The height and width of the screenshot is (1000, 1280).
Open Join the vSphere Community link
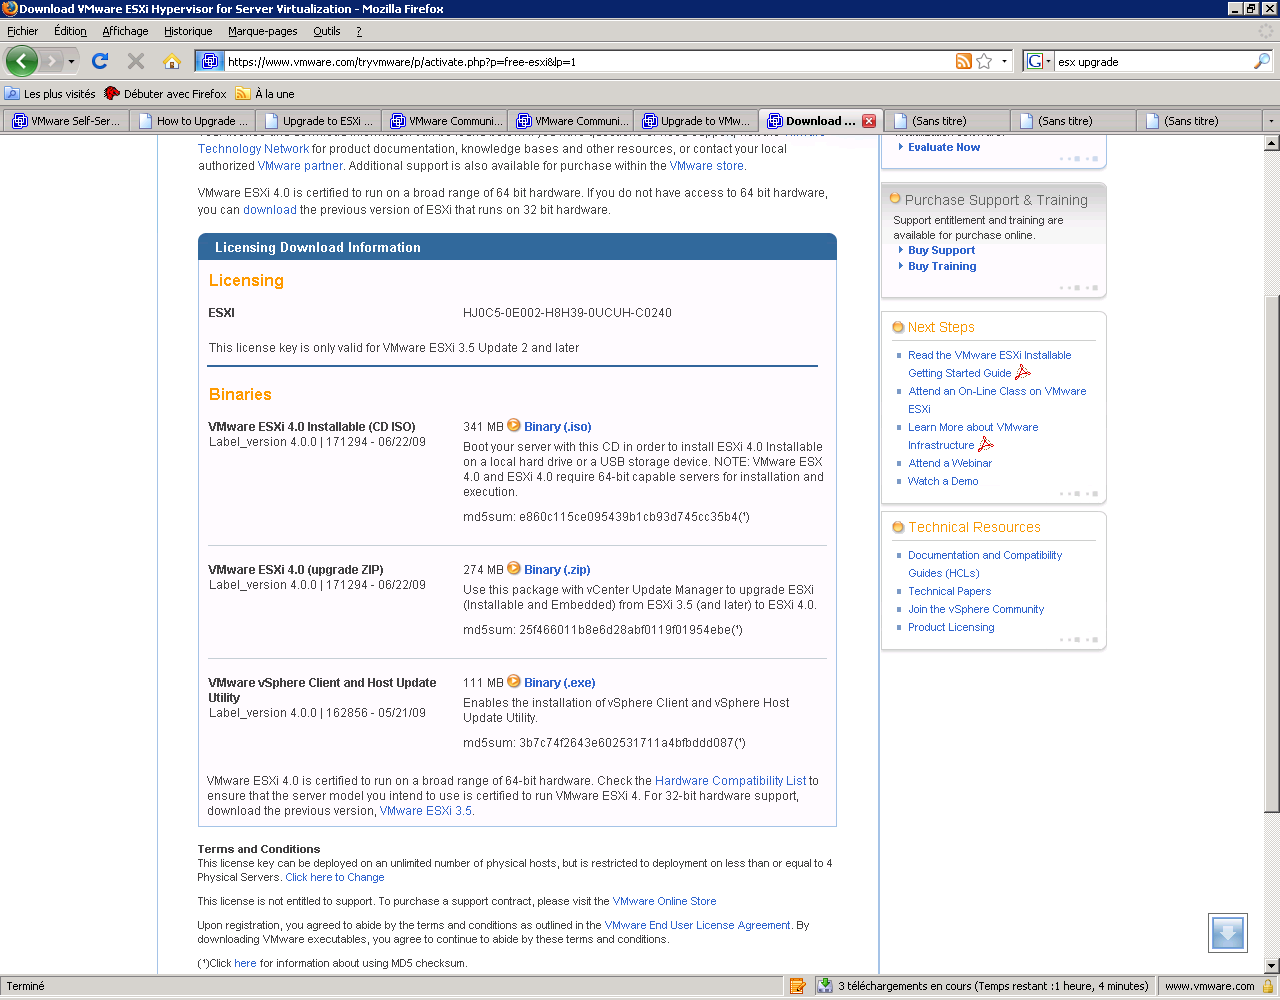(x=976, y=609)
